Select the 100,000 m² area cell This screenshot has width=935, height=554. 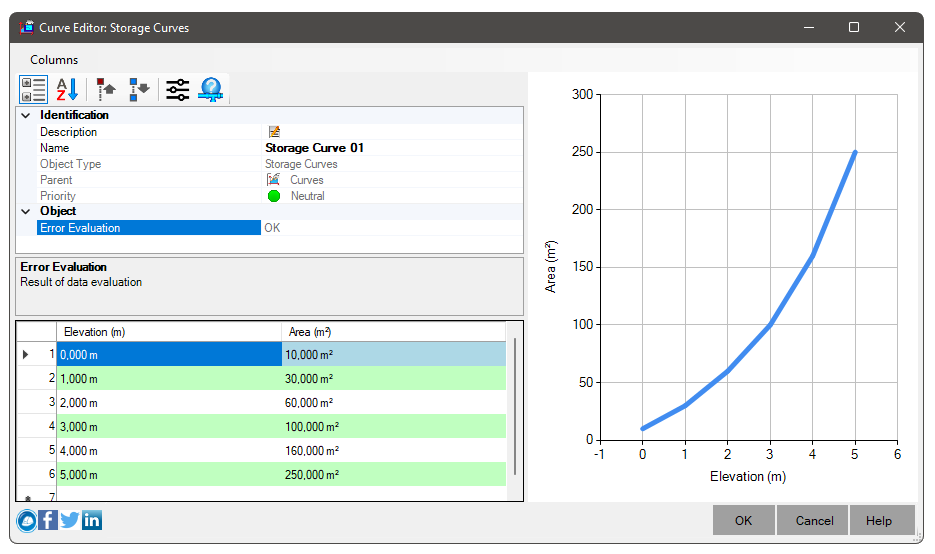[x=394, y=426]
